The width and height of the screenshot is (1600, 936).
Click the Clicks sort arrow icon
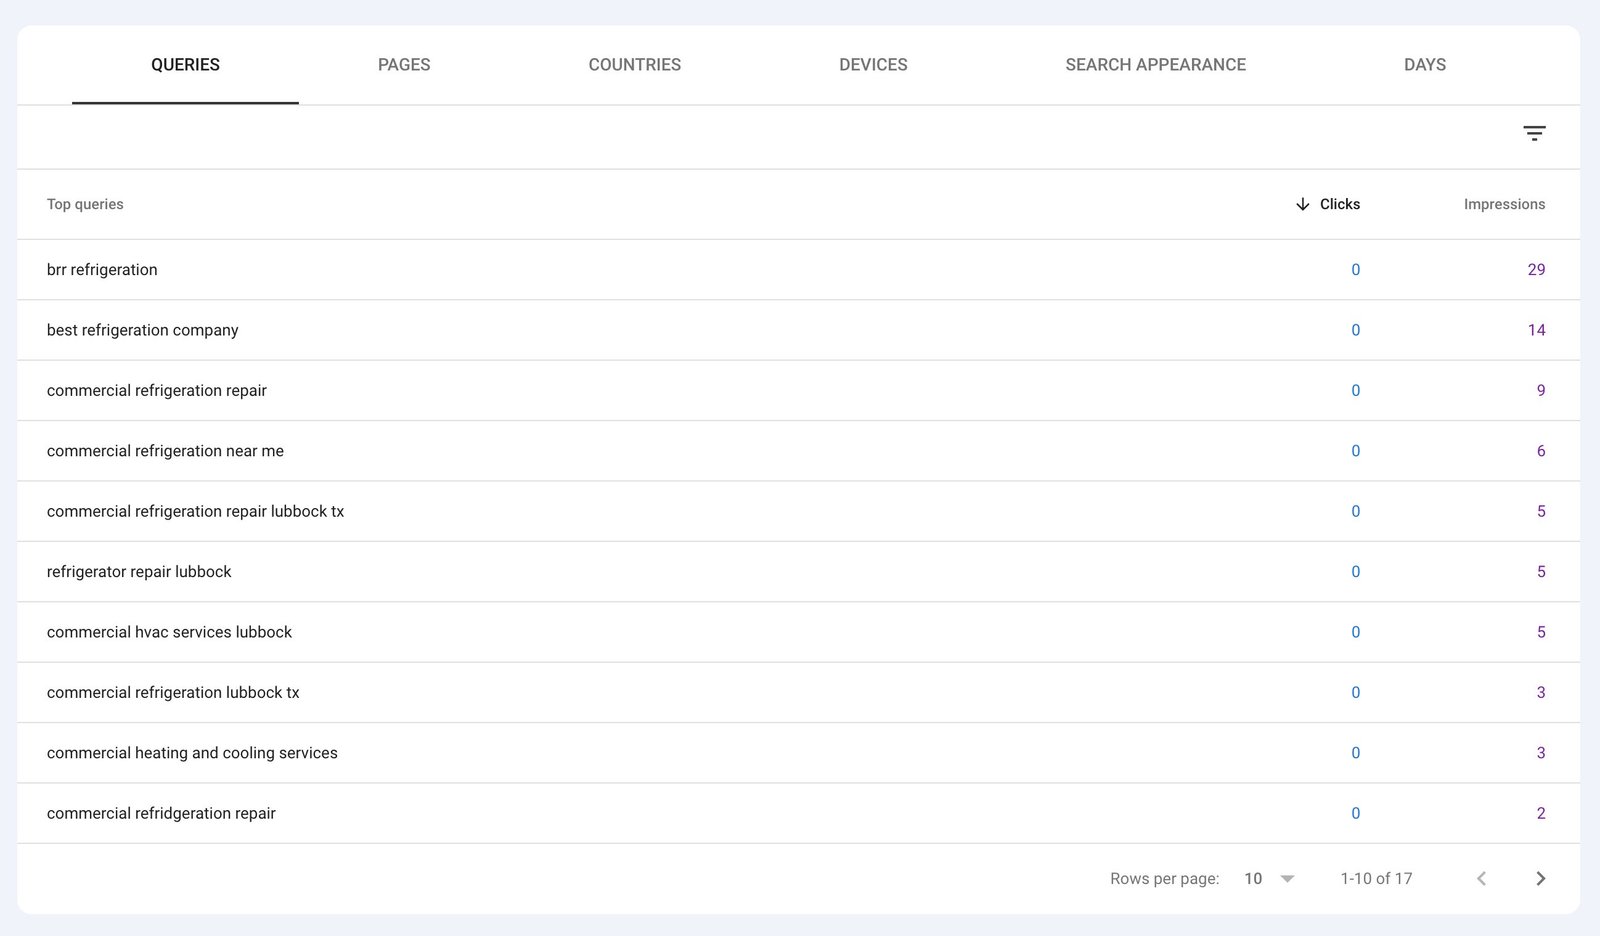coord(1302,204)
